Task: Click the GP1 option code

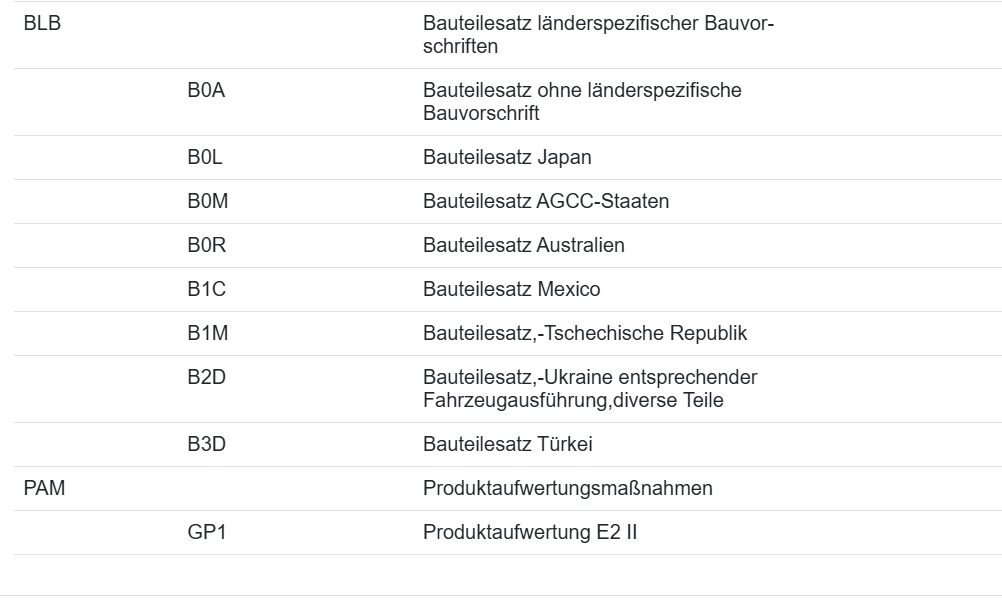Action: (x=207, y=533)
